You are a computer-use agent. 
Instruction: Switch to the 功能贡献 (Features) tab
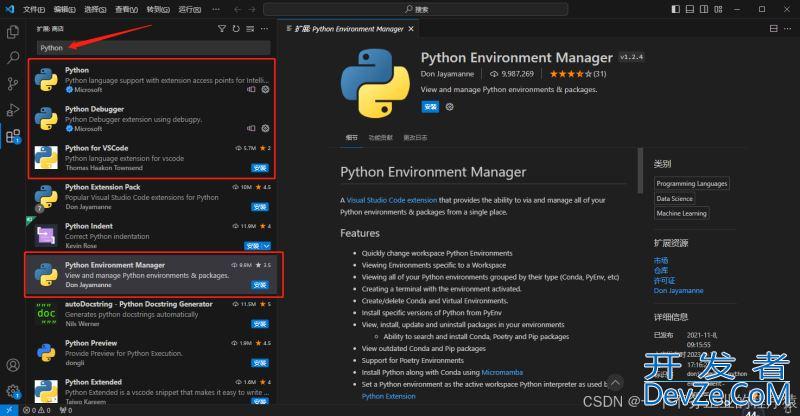[381, 138]
